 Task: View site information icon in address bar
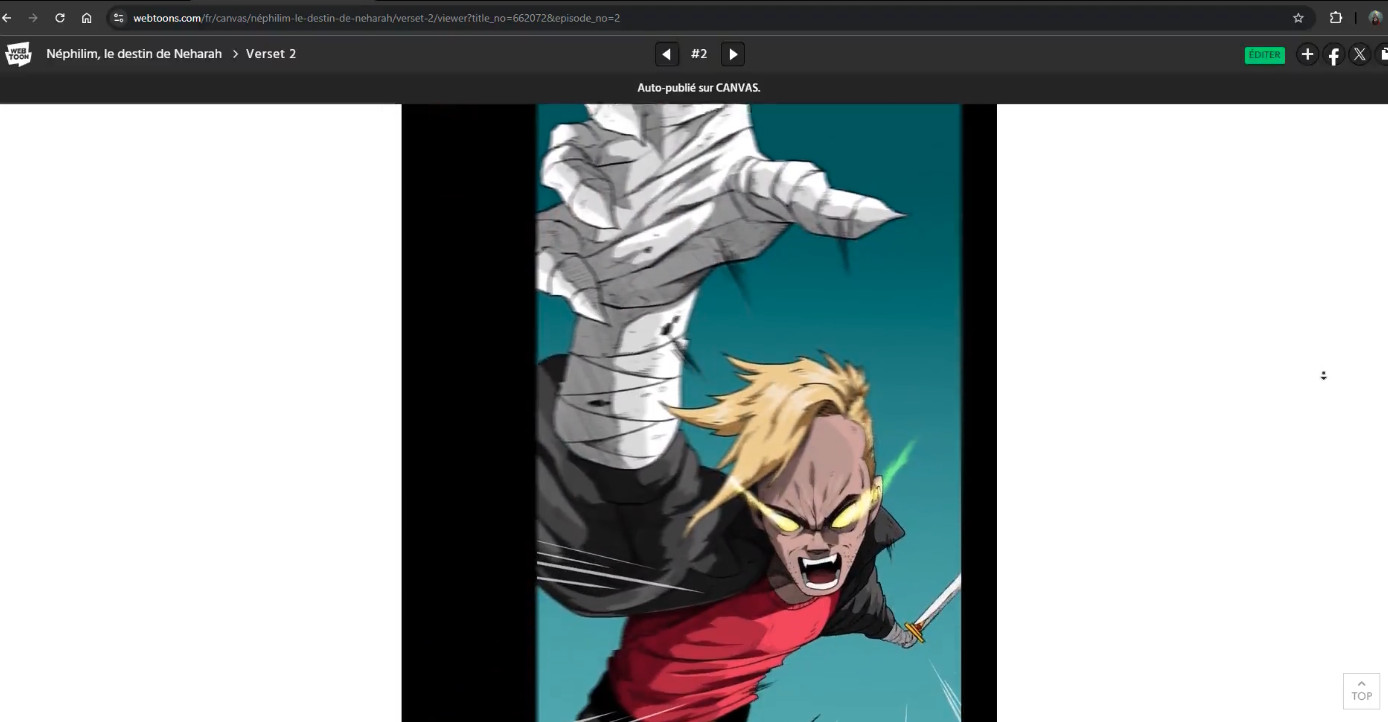pos(119,18)
